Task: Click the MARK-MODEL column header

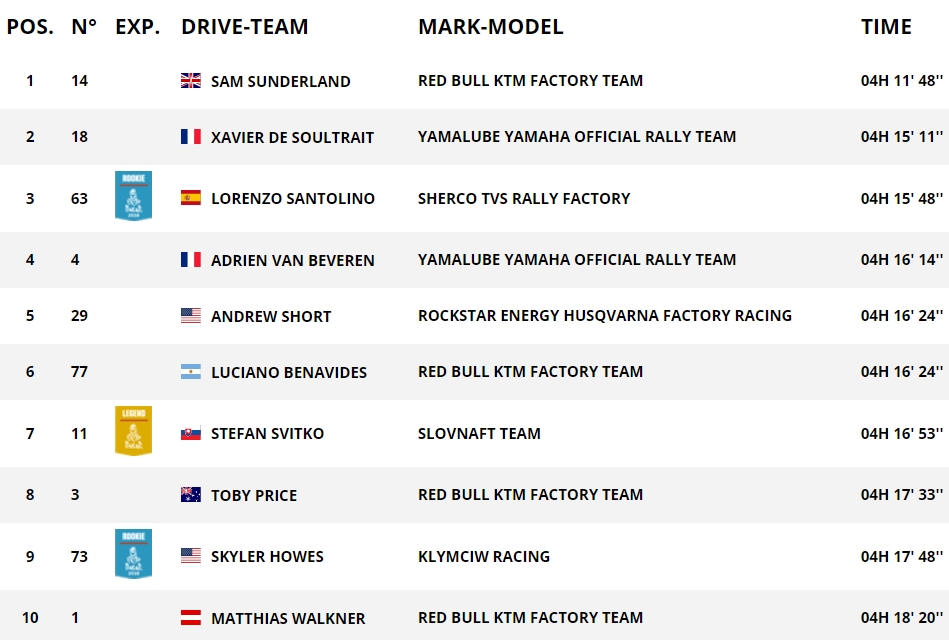Action: [x=490, y=27]
